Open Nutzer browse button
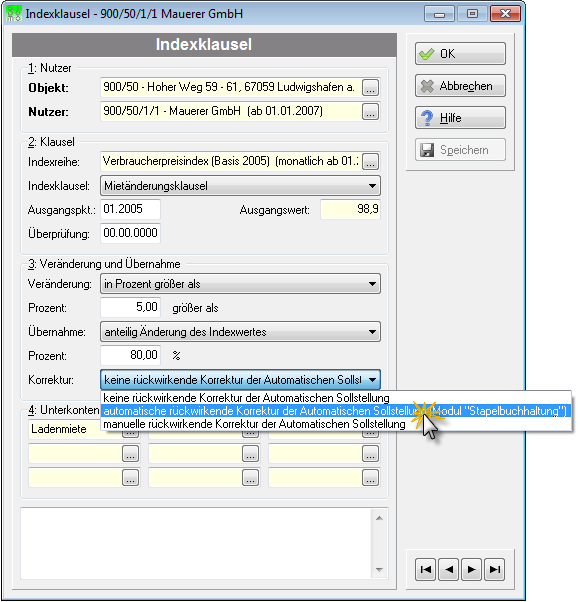Viewport: 580px width, 602px height. point(370,112)
